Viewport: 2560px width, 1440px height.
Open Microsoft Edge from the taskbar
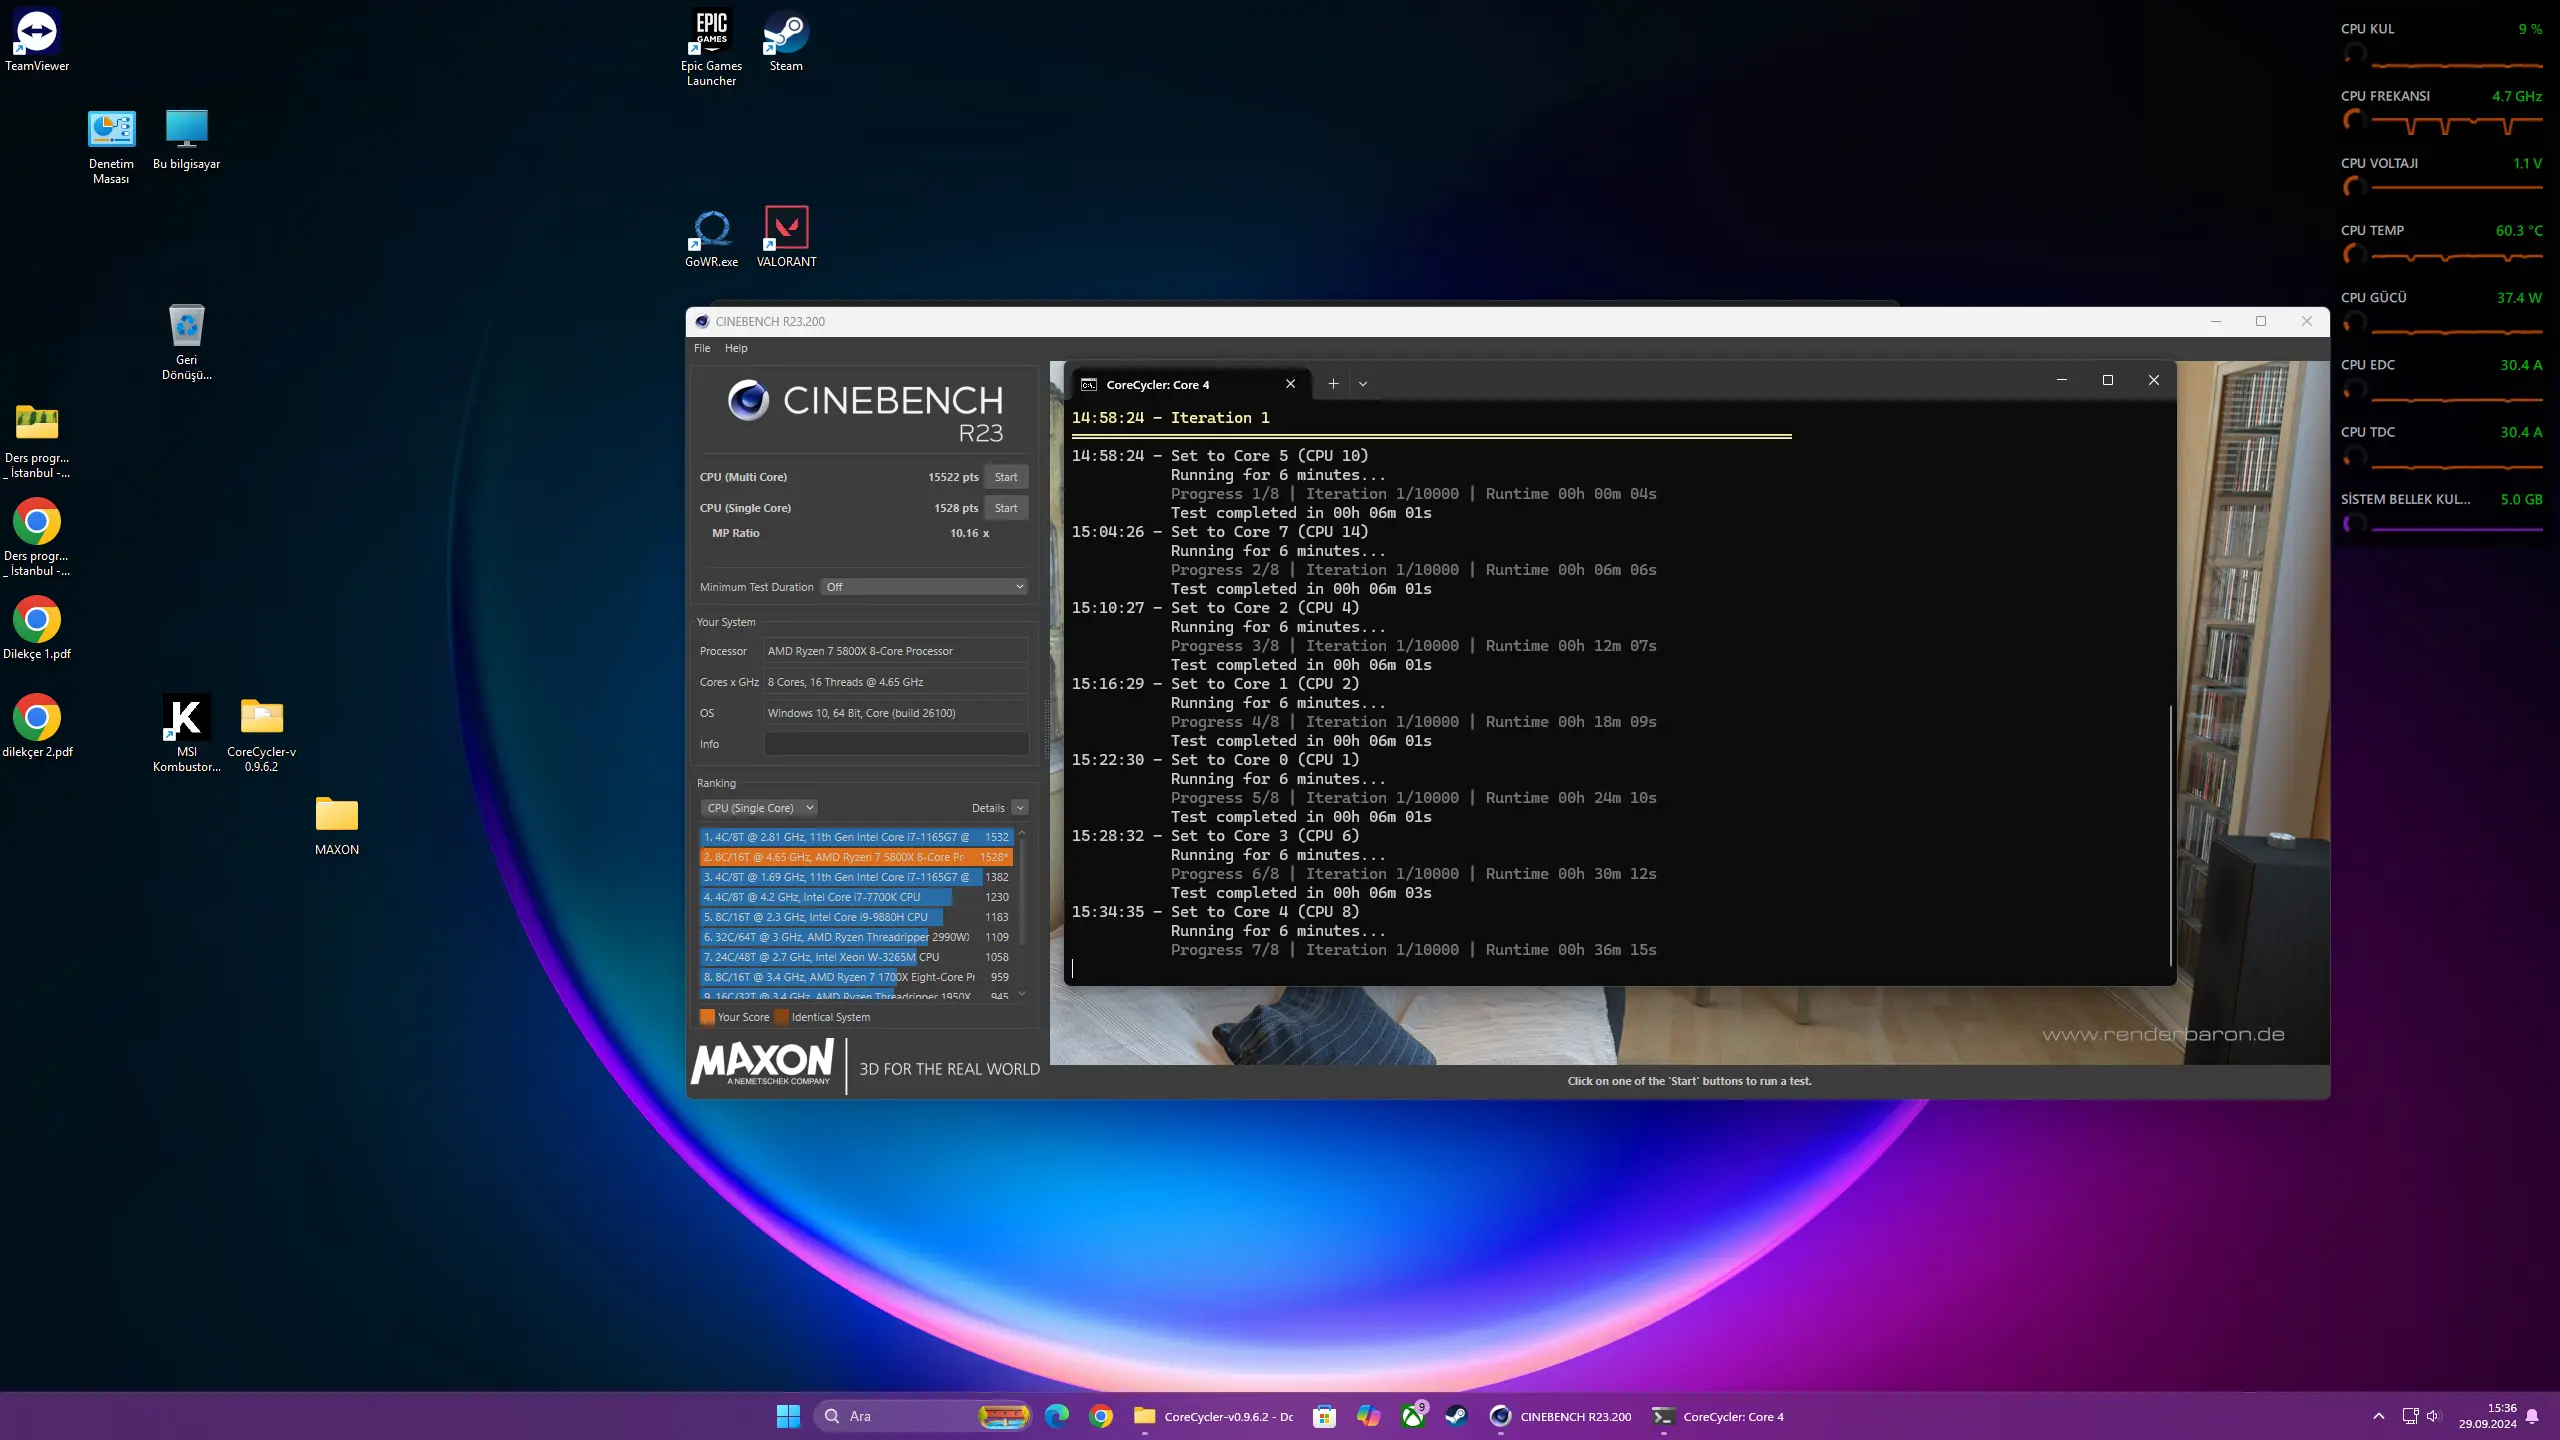1057,1416
